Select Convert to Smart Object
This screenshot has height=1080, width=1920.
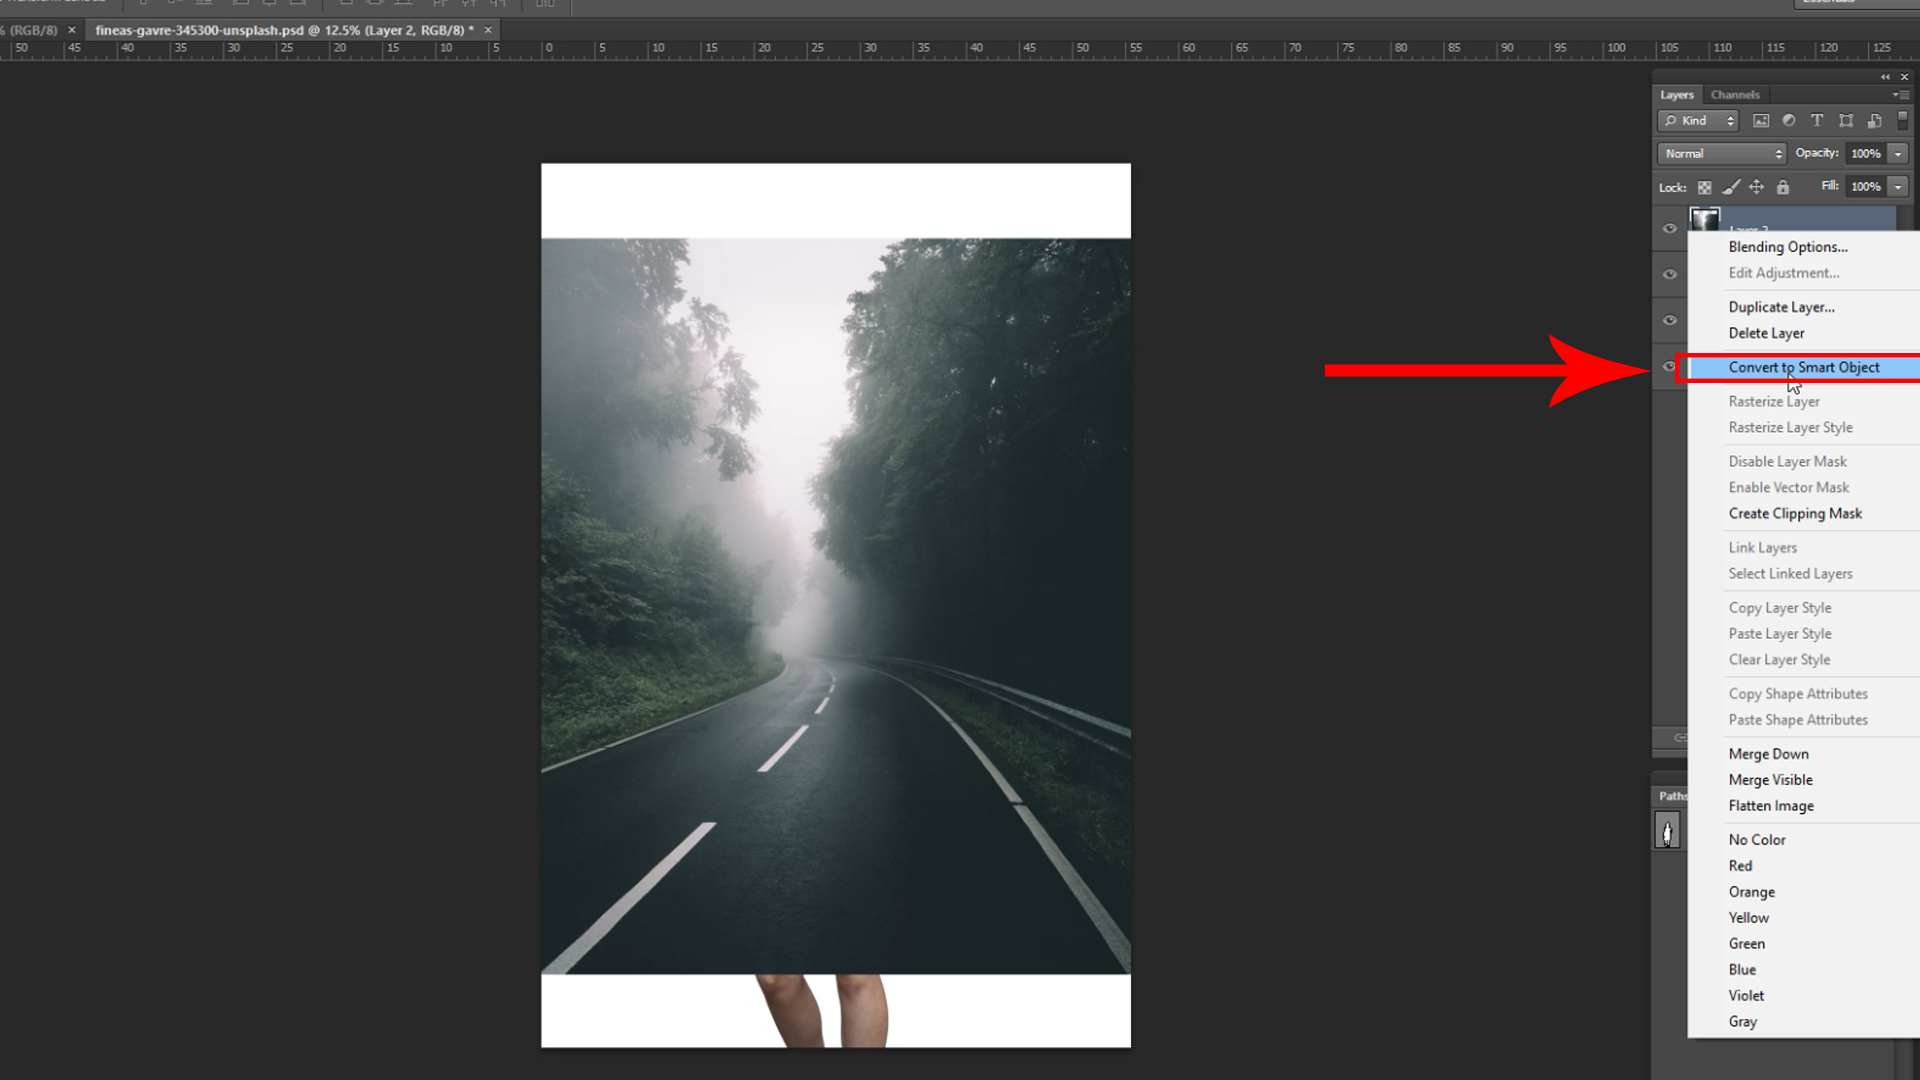pyautogui.click(x=1803, y=367)
